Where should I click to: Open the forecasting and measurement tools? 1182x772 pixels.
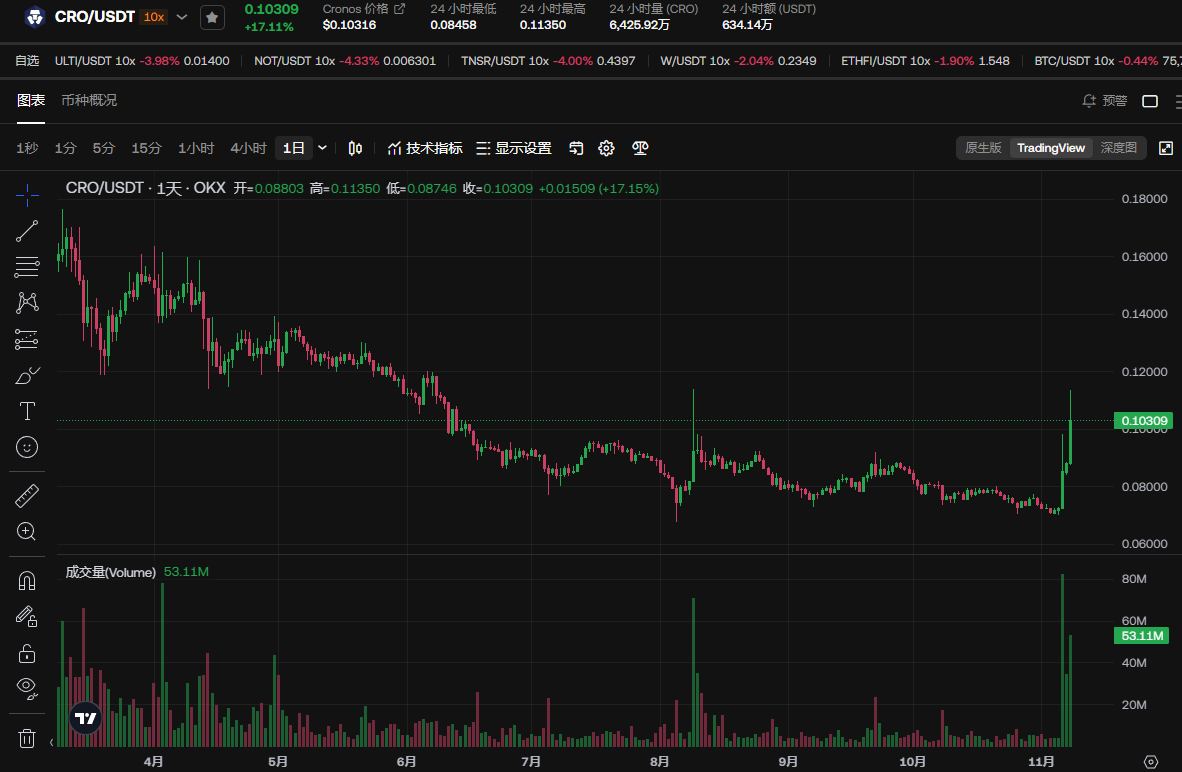(x=27, y=339)
